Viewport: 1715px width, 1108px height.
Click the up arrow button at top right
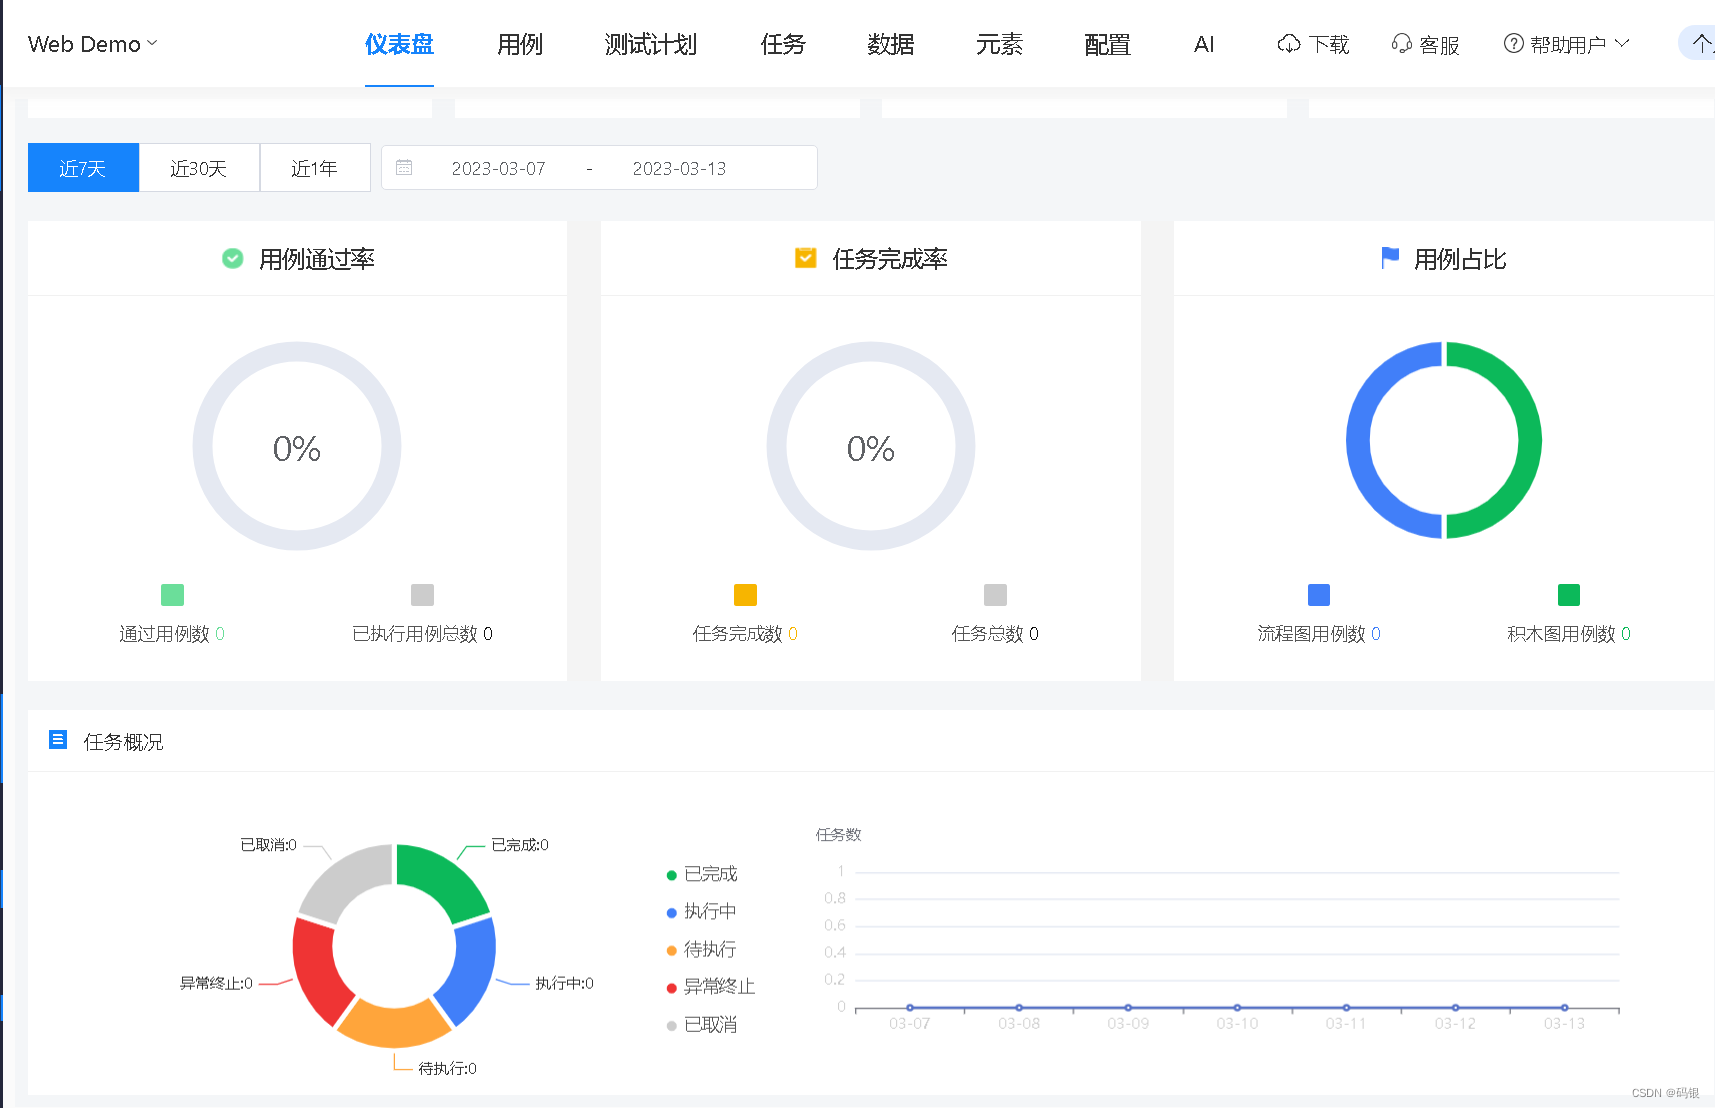point(1700,43)
